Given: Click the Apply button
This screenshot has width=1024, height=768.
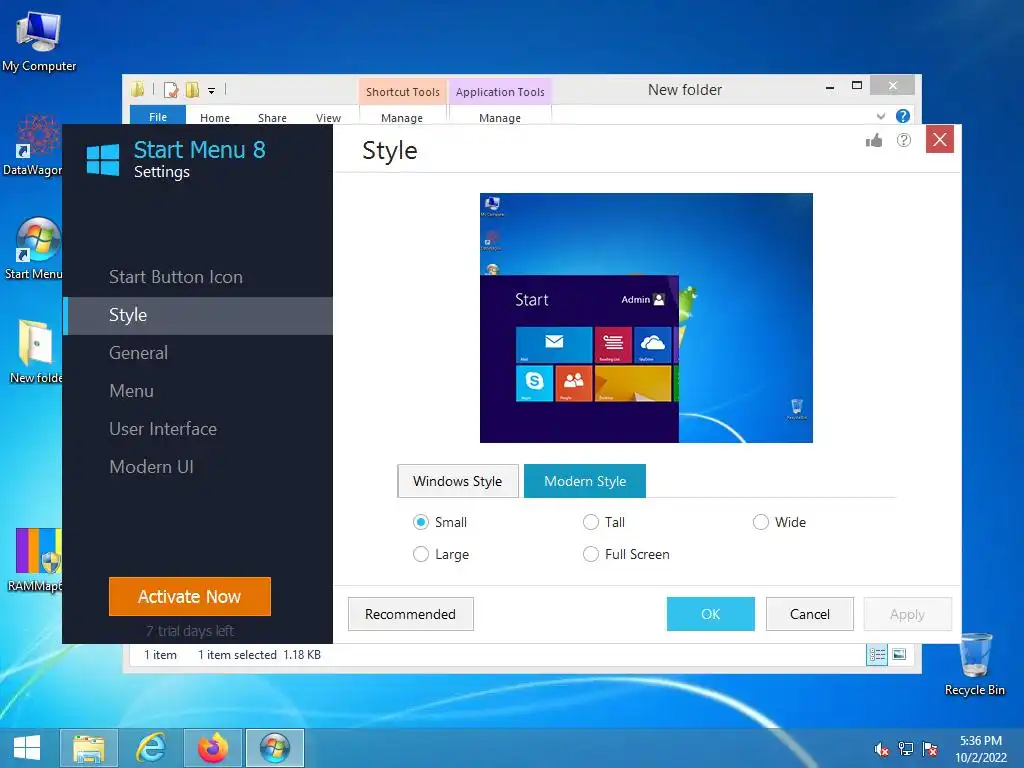Looking at the screenshot, I should pyautogui.click(x=908, y=614).
